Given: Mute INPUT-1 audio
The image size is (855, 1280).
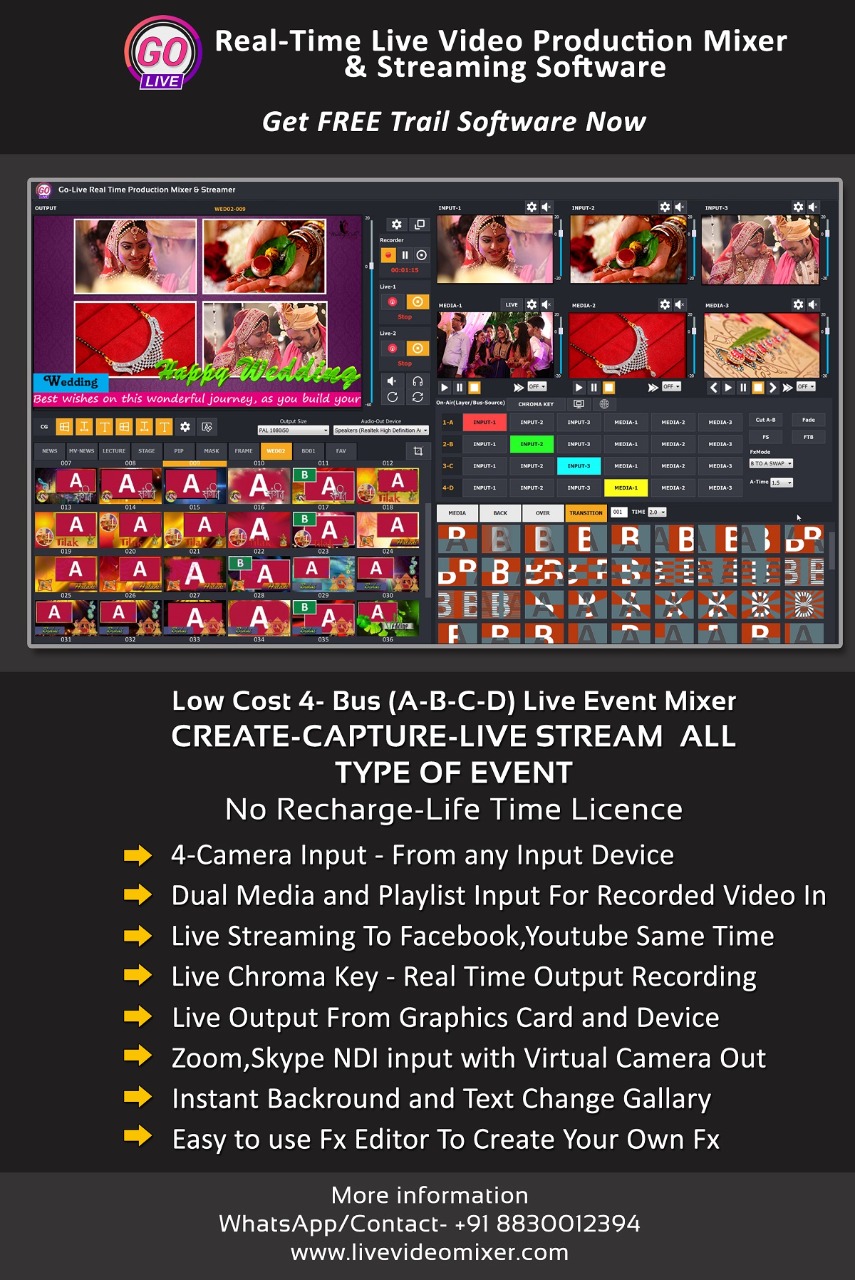Looking at the screenshot, I should point(546,207).
